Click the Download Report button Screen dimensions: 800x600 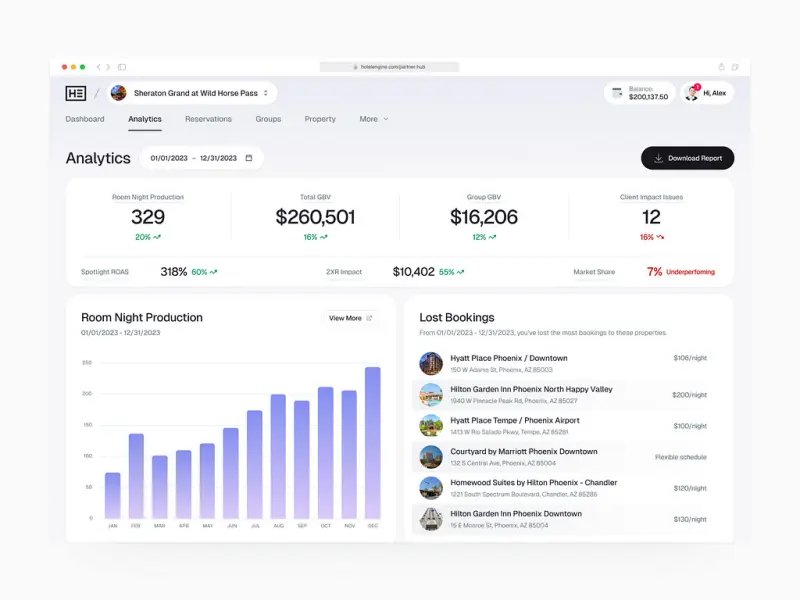pyautogui.click(x=687, y=158)
